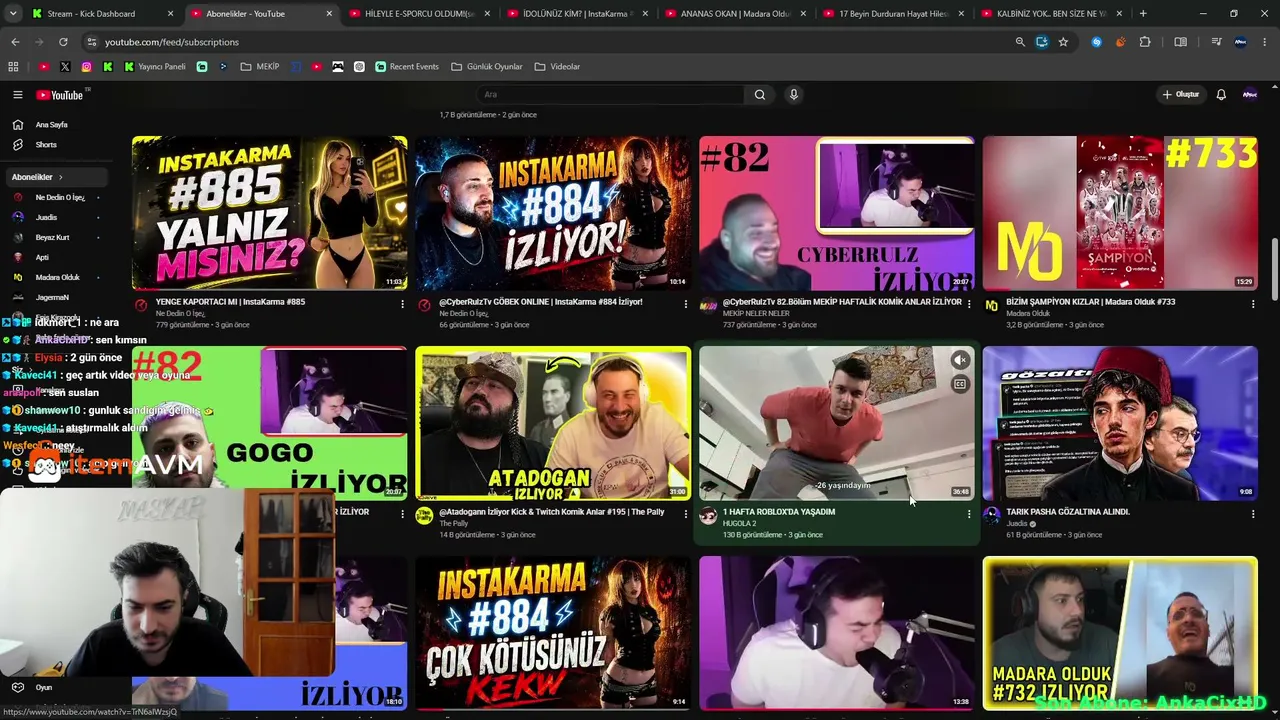Screen dimensions: 1280x720
Task: Click the address bar showing youtube.com/feed/subscriptions
Action: coord(545,42)
